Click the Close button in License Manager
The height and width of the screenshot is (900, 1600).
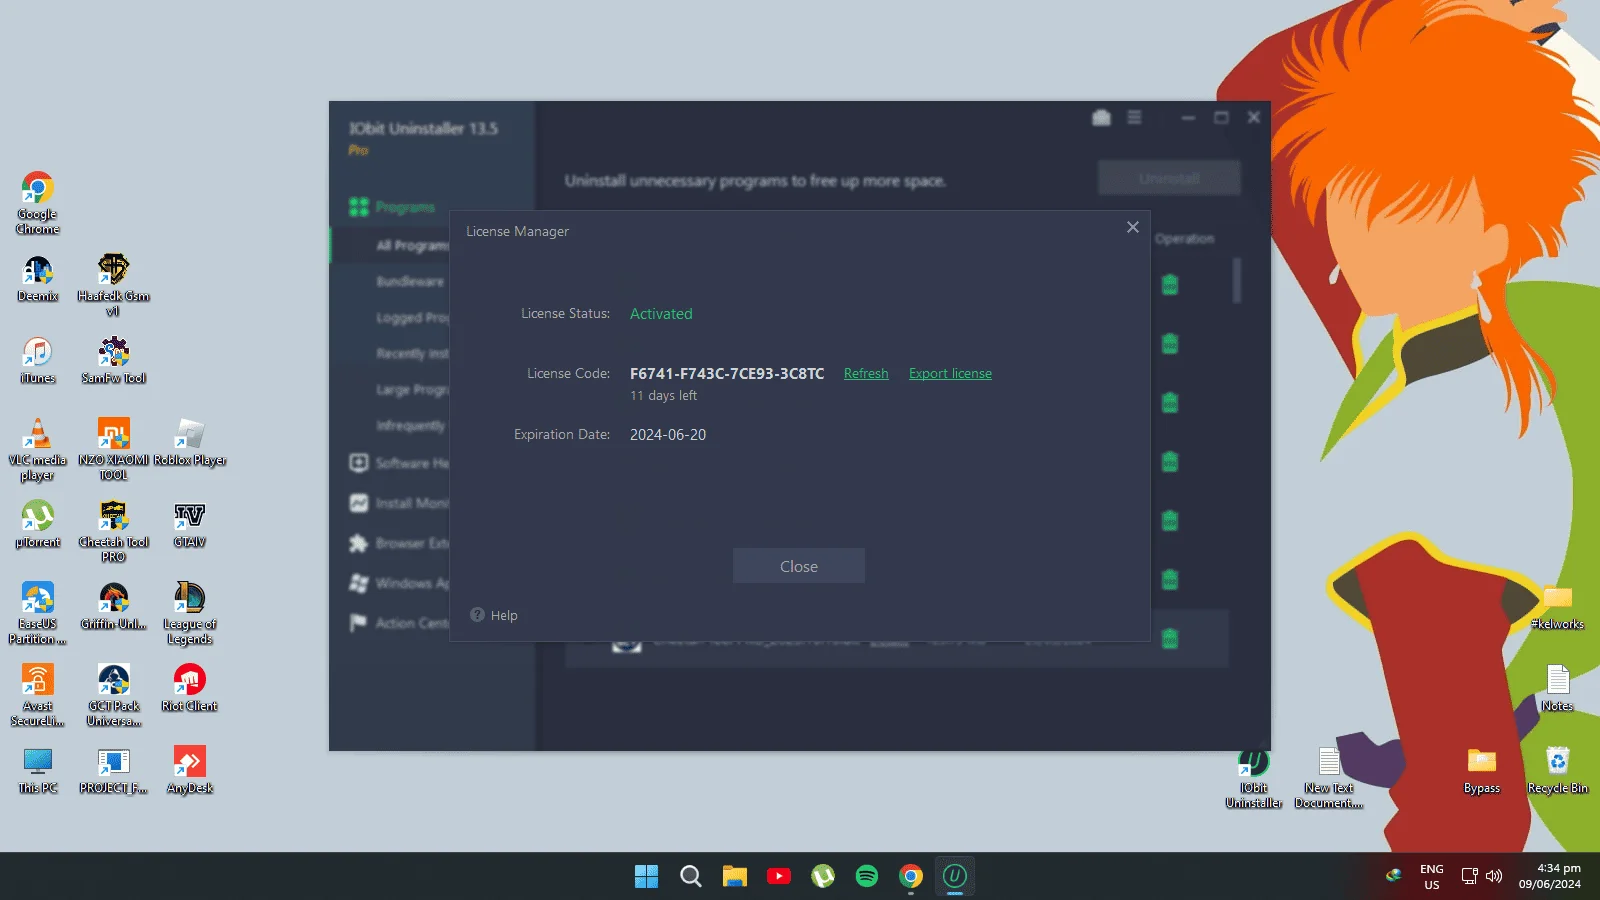point(799,566)
